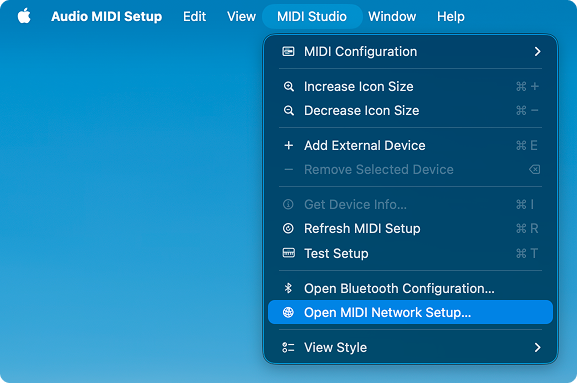Choose Refresh MIDI Setup
This screenshot has height=383, width=577.
click(410, 228)
